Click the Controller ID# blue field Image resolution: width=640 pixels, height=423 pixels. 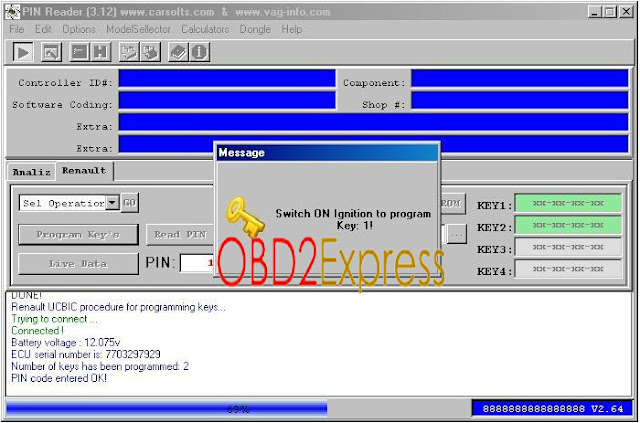click(x=227, y=78)
